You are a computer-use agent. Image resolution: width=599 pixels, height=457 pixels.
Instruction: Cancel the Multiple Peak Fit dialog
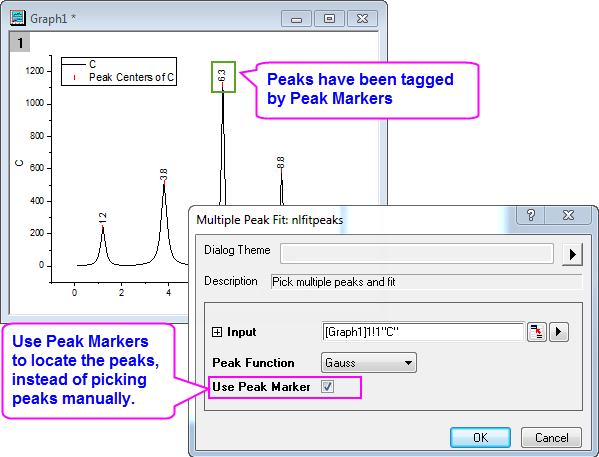pyautogui.click(x=551, y=438)
